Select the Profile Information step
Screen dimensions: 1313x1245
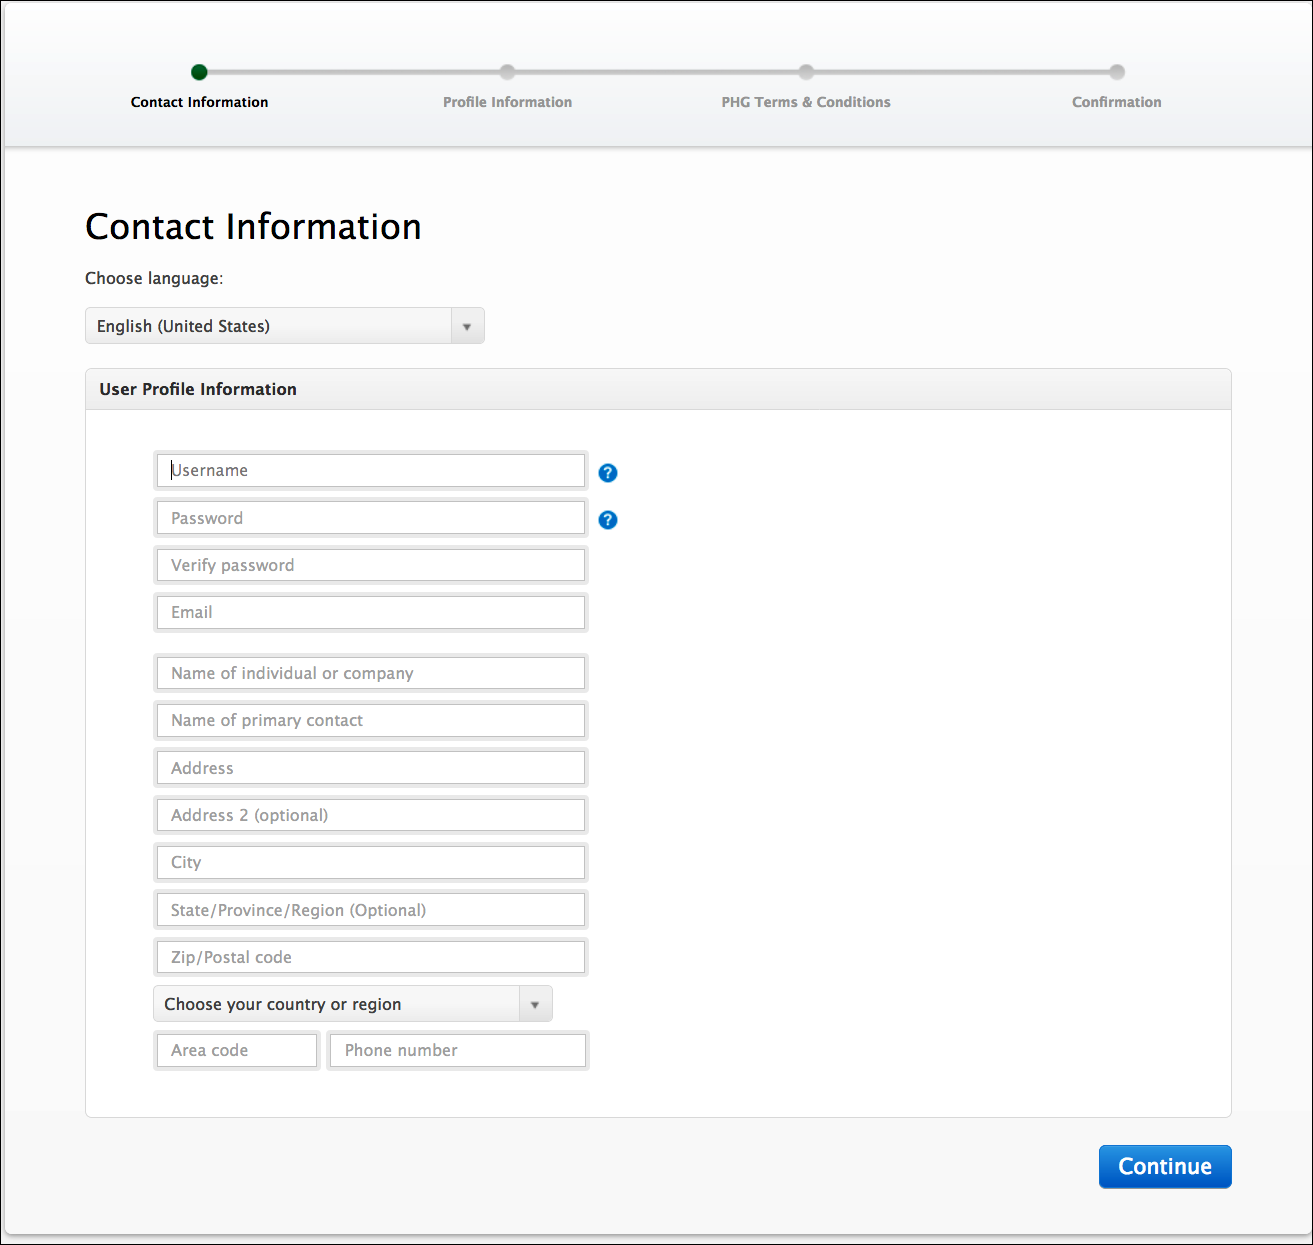click(507, 102)
